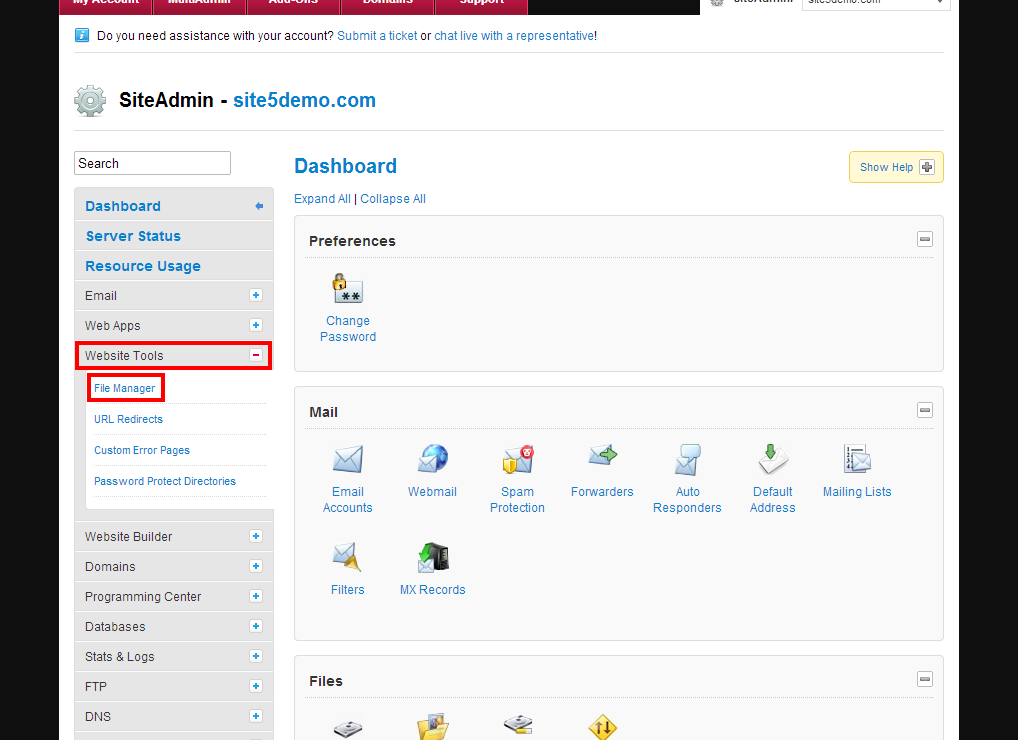
Task: Open the MX Records icon
Action: tap(433, 558)
